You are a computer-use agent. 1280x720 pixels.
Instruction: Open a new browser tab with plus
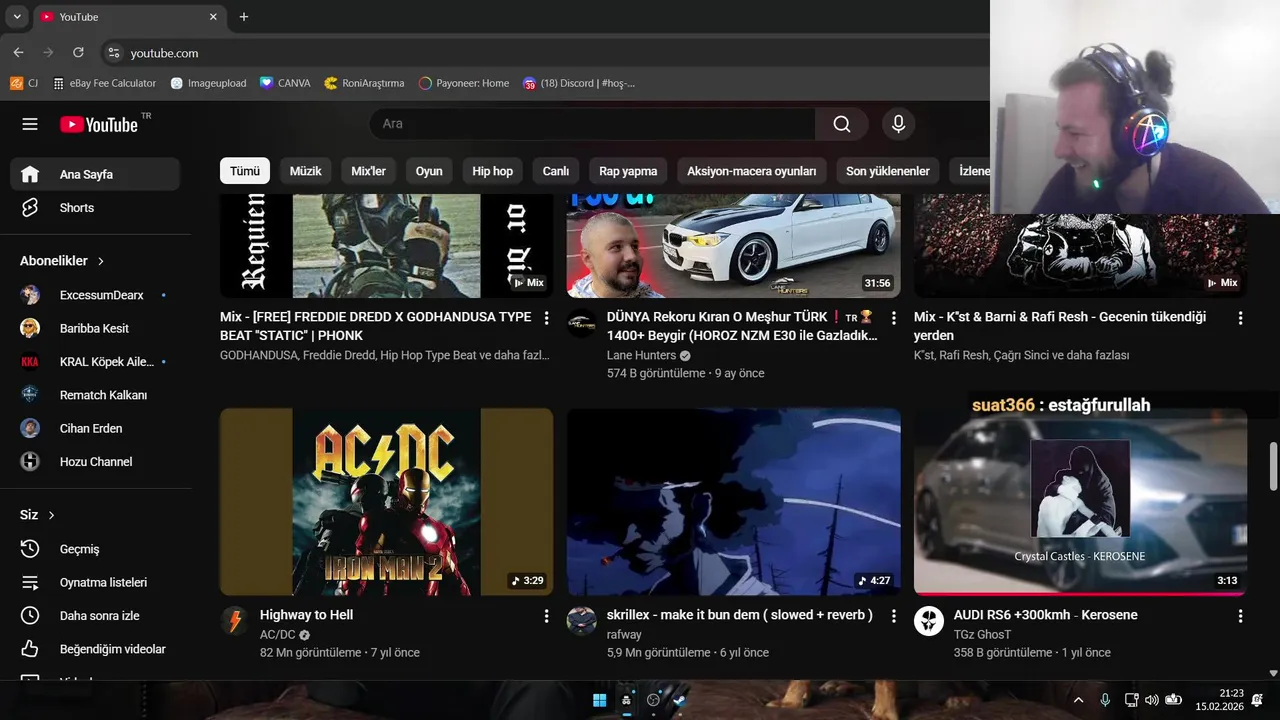click(244, 17)
